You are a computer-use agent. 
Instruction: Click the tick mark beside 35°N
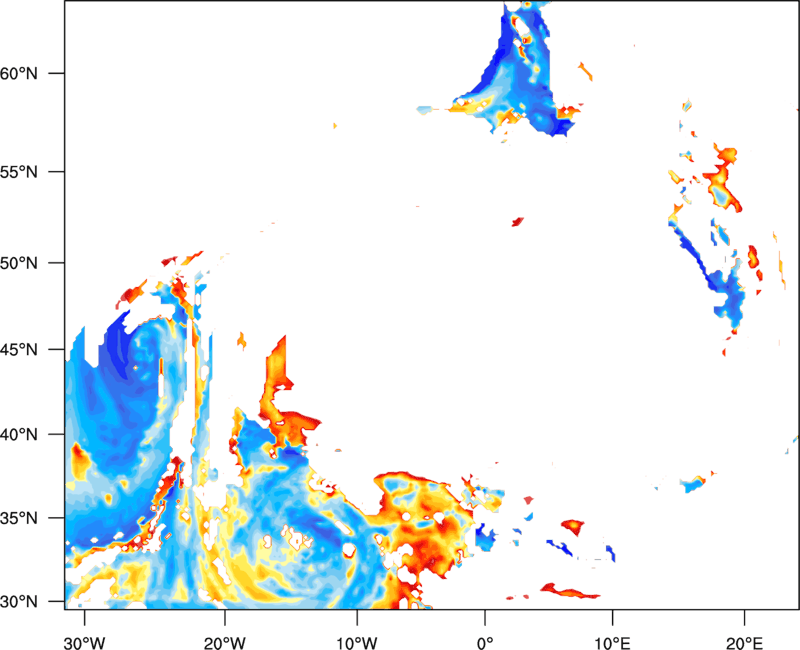tap(57, 518)
